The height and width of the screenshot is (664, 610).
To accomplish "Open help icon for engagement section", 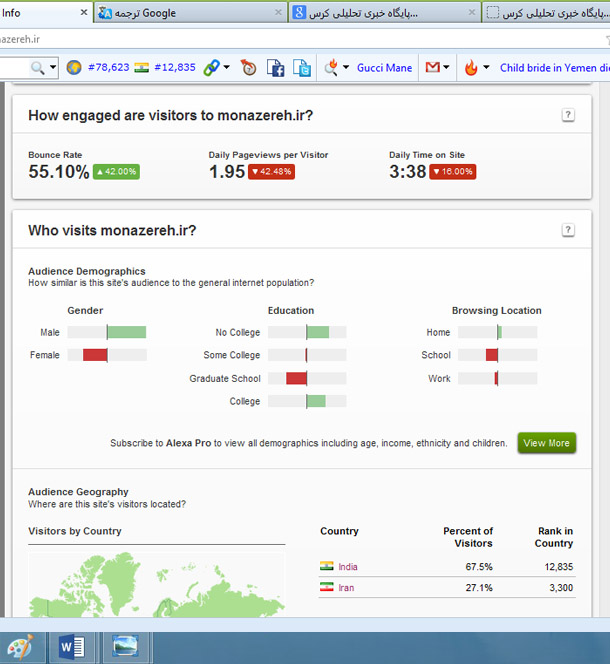I will pos(568,115).
